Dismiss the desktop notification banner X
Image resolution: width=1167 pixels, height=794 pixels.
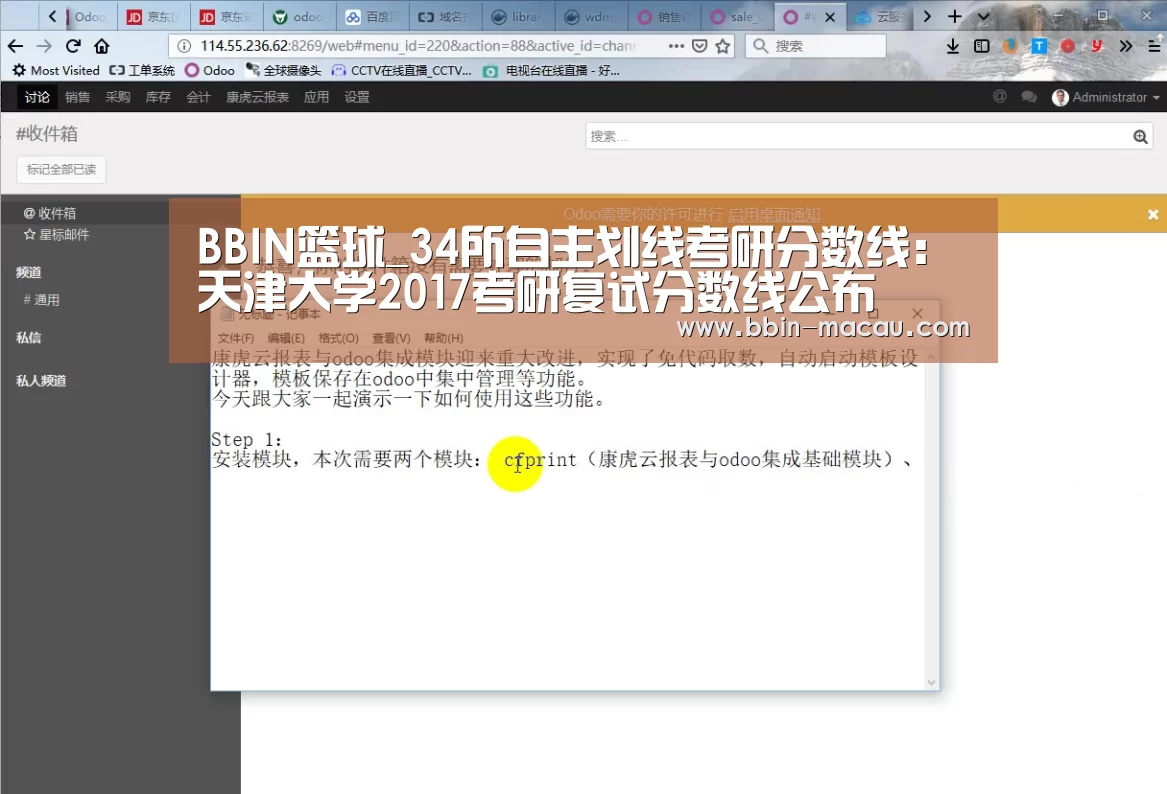tap(1153, 214)
